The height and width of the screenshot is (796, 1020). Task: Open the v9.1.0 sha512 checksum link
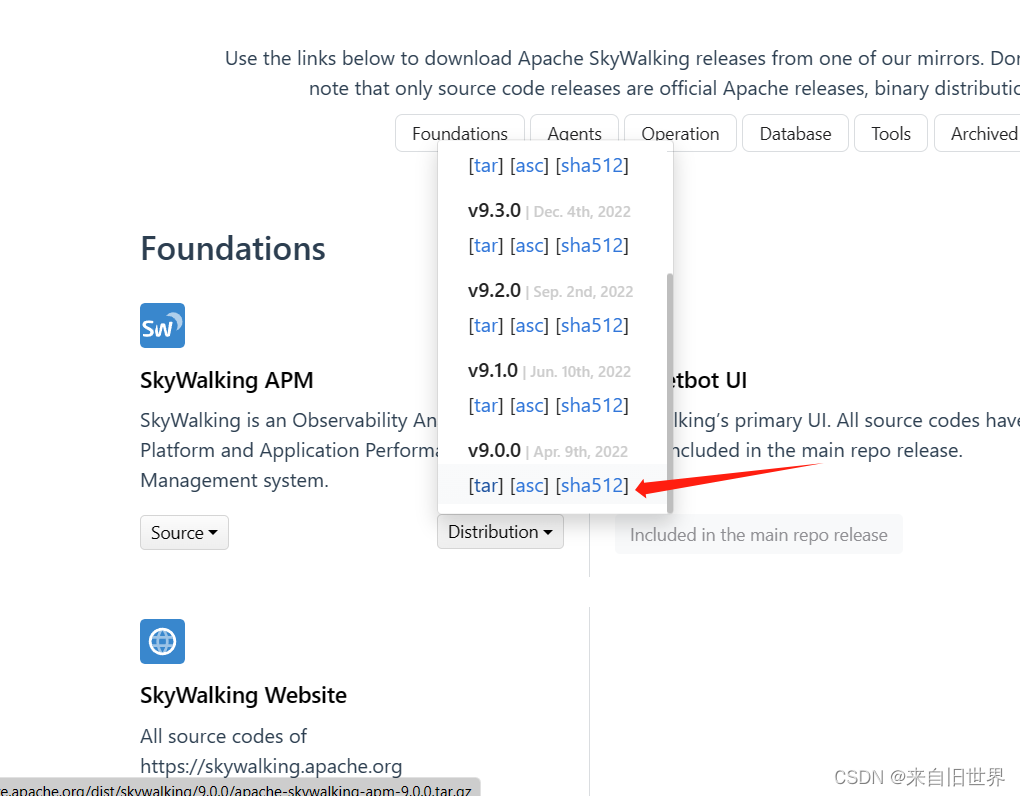point(592,405)
